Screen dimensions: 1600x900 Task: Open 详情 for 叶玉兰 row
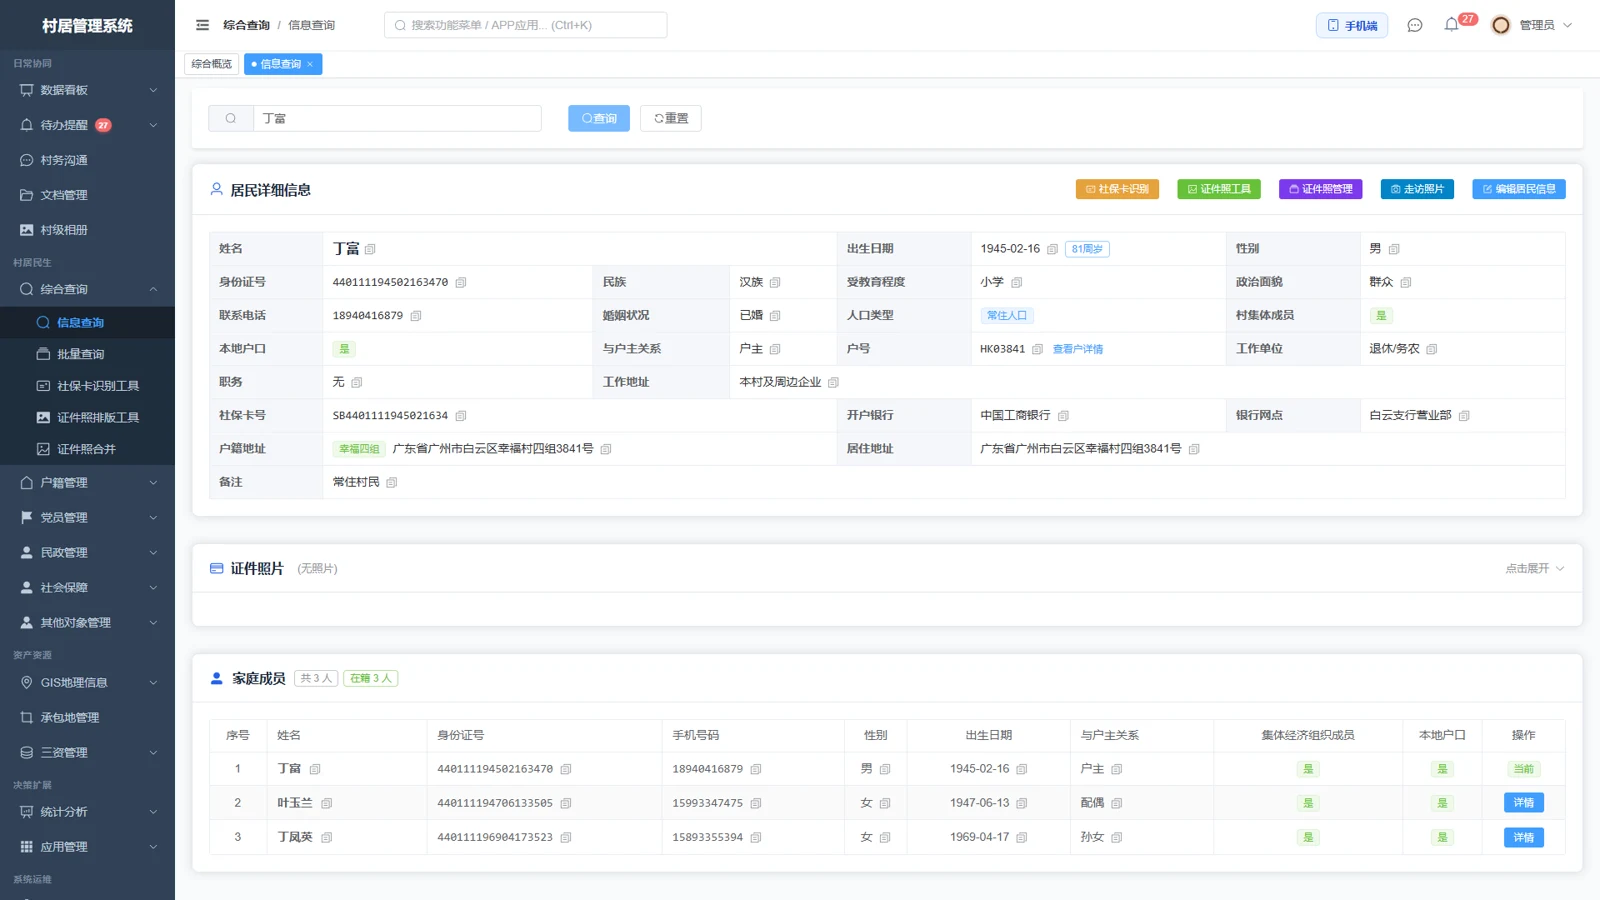[1523, 803]
